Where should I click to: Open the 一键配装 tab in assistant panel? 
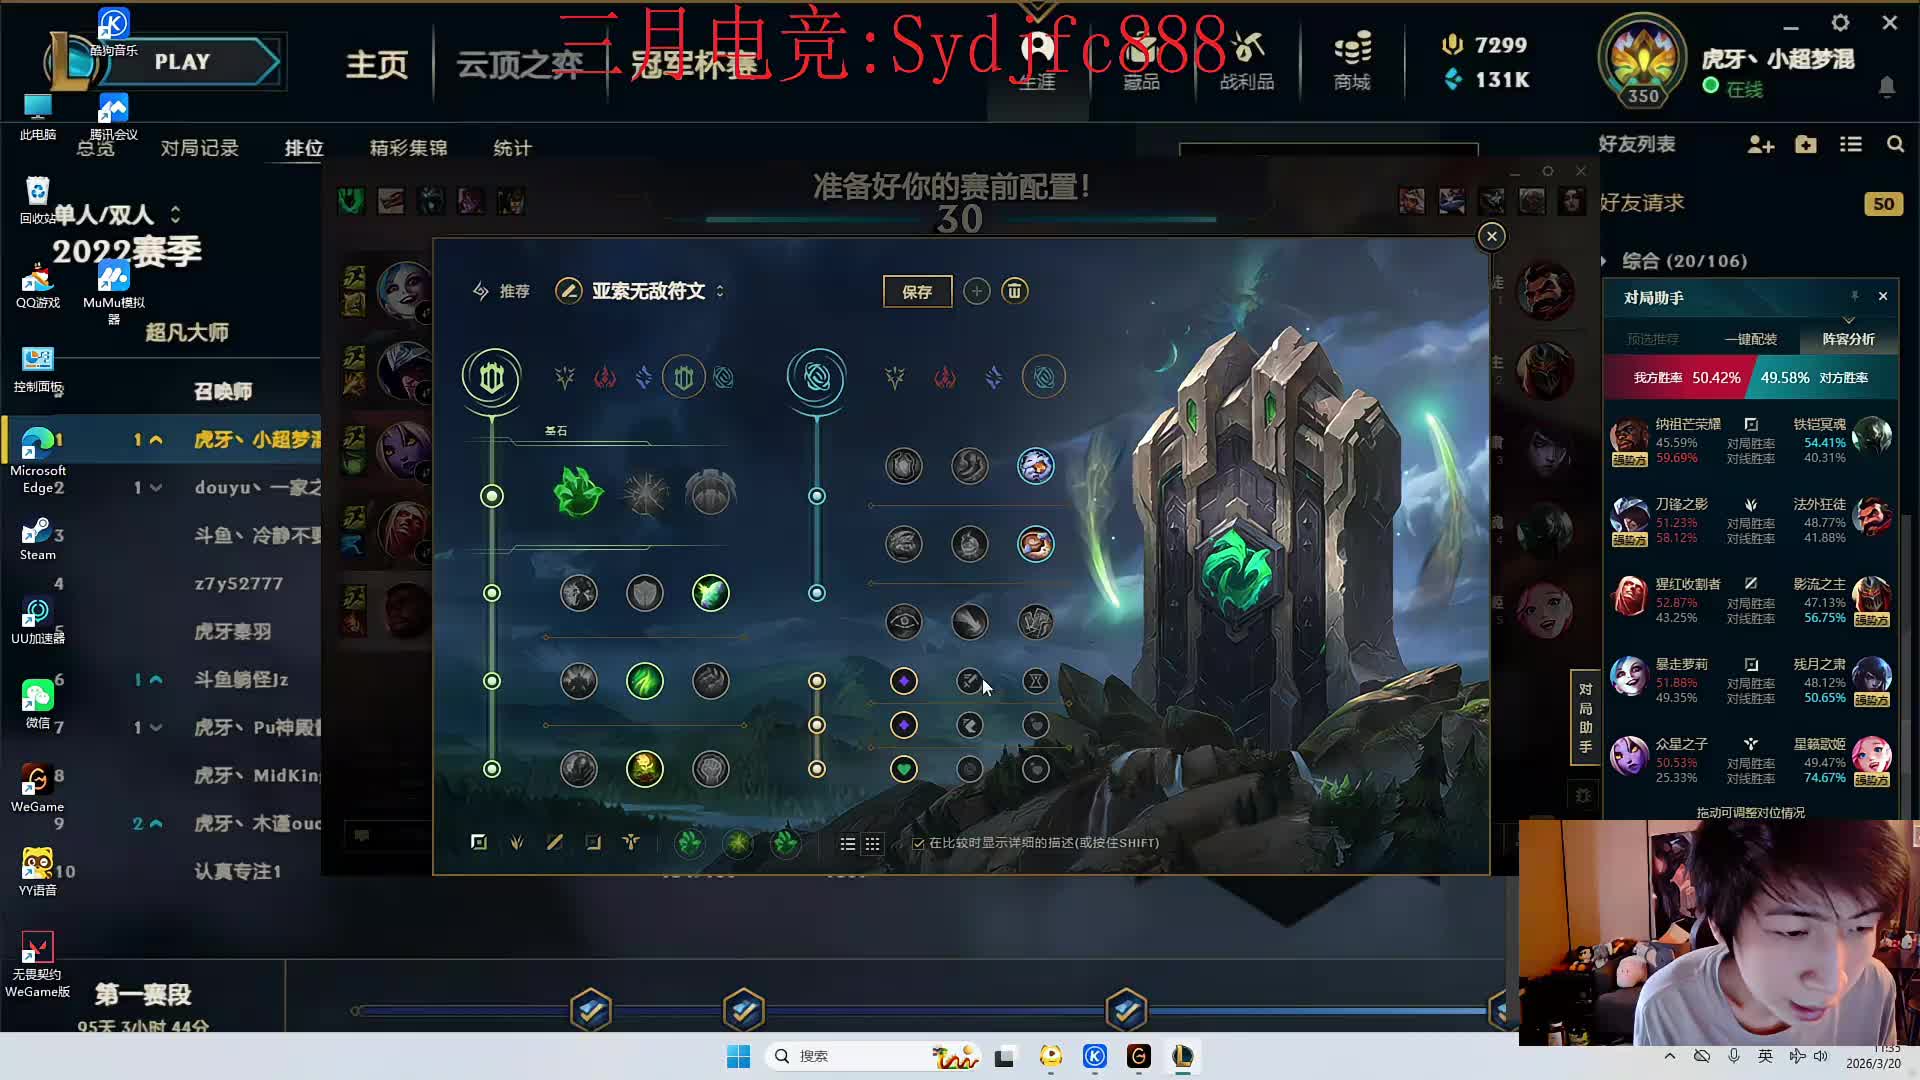(x=1750, y=339)
